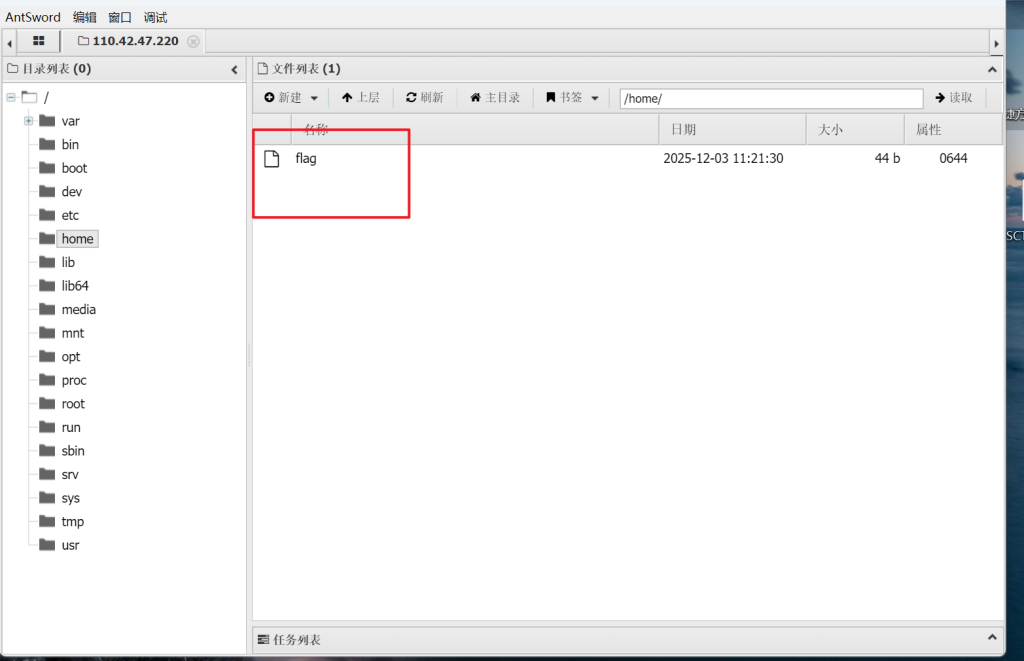1024x661 pixels.
Task: Open the 书签 bookmarks dropdown
Action: [x=572, y=97]
